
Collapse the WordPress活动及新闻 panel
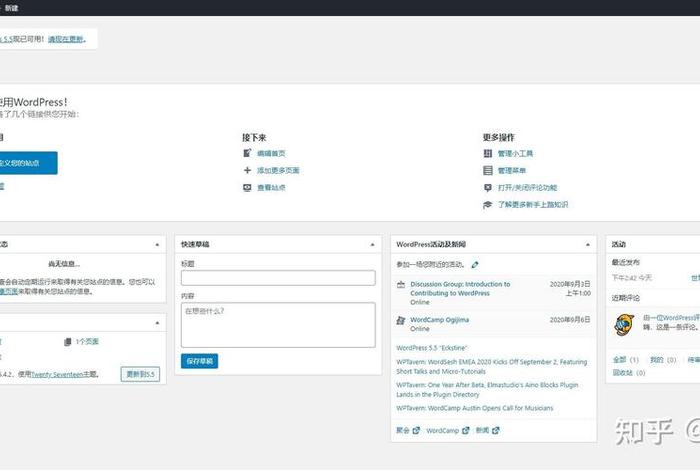pos(588,245)
